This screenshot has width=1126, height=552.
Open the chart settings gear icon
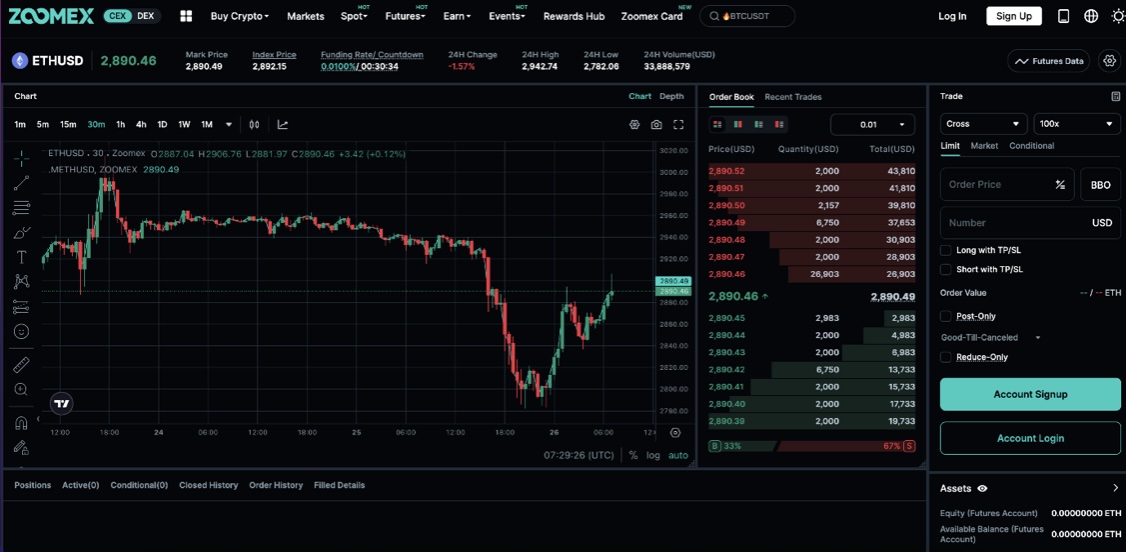click(634, 125)
